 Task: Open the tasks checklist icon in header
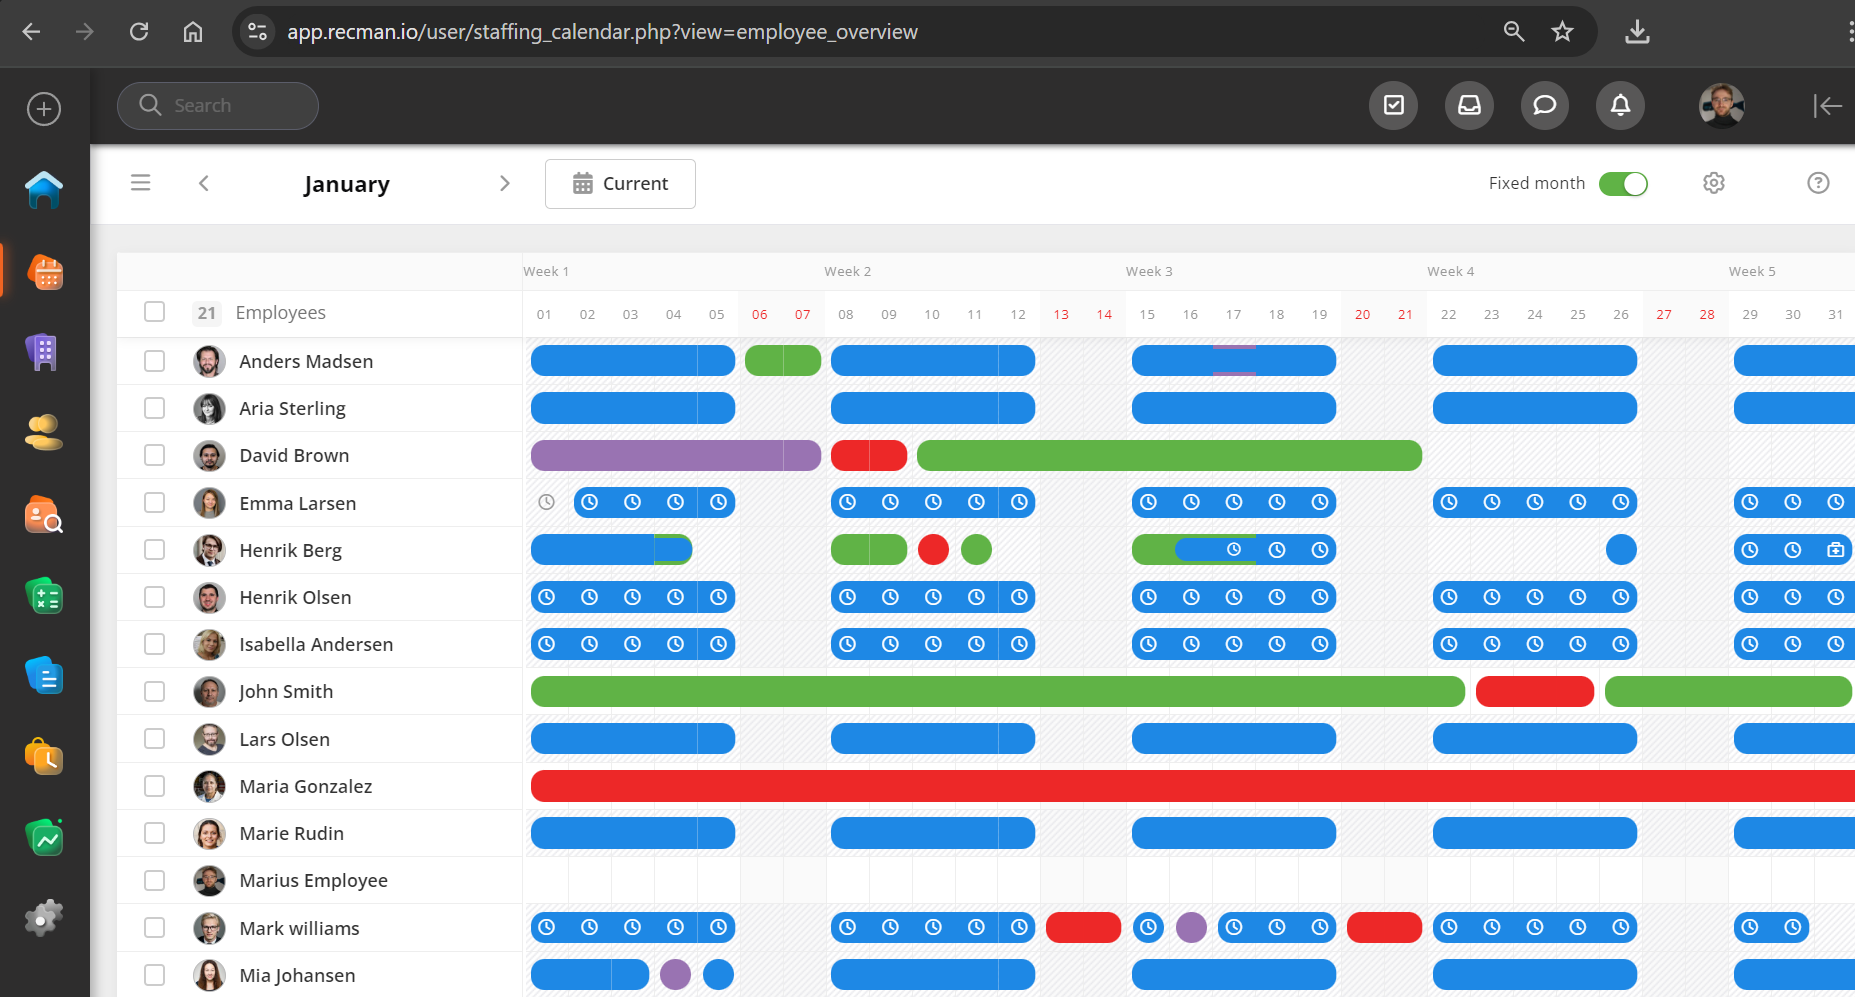[x=1393, y=105]
